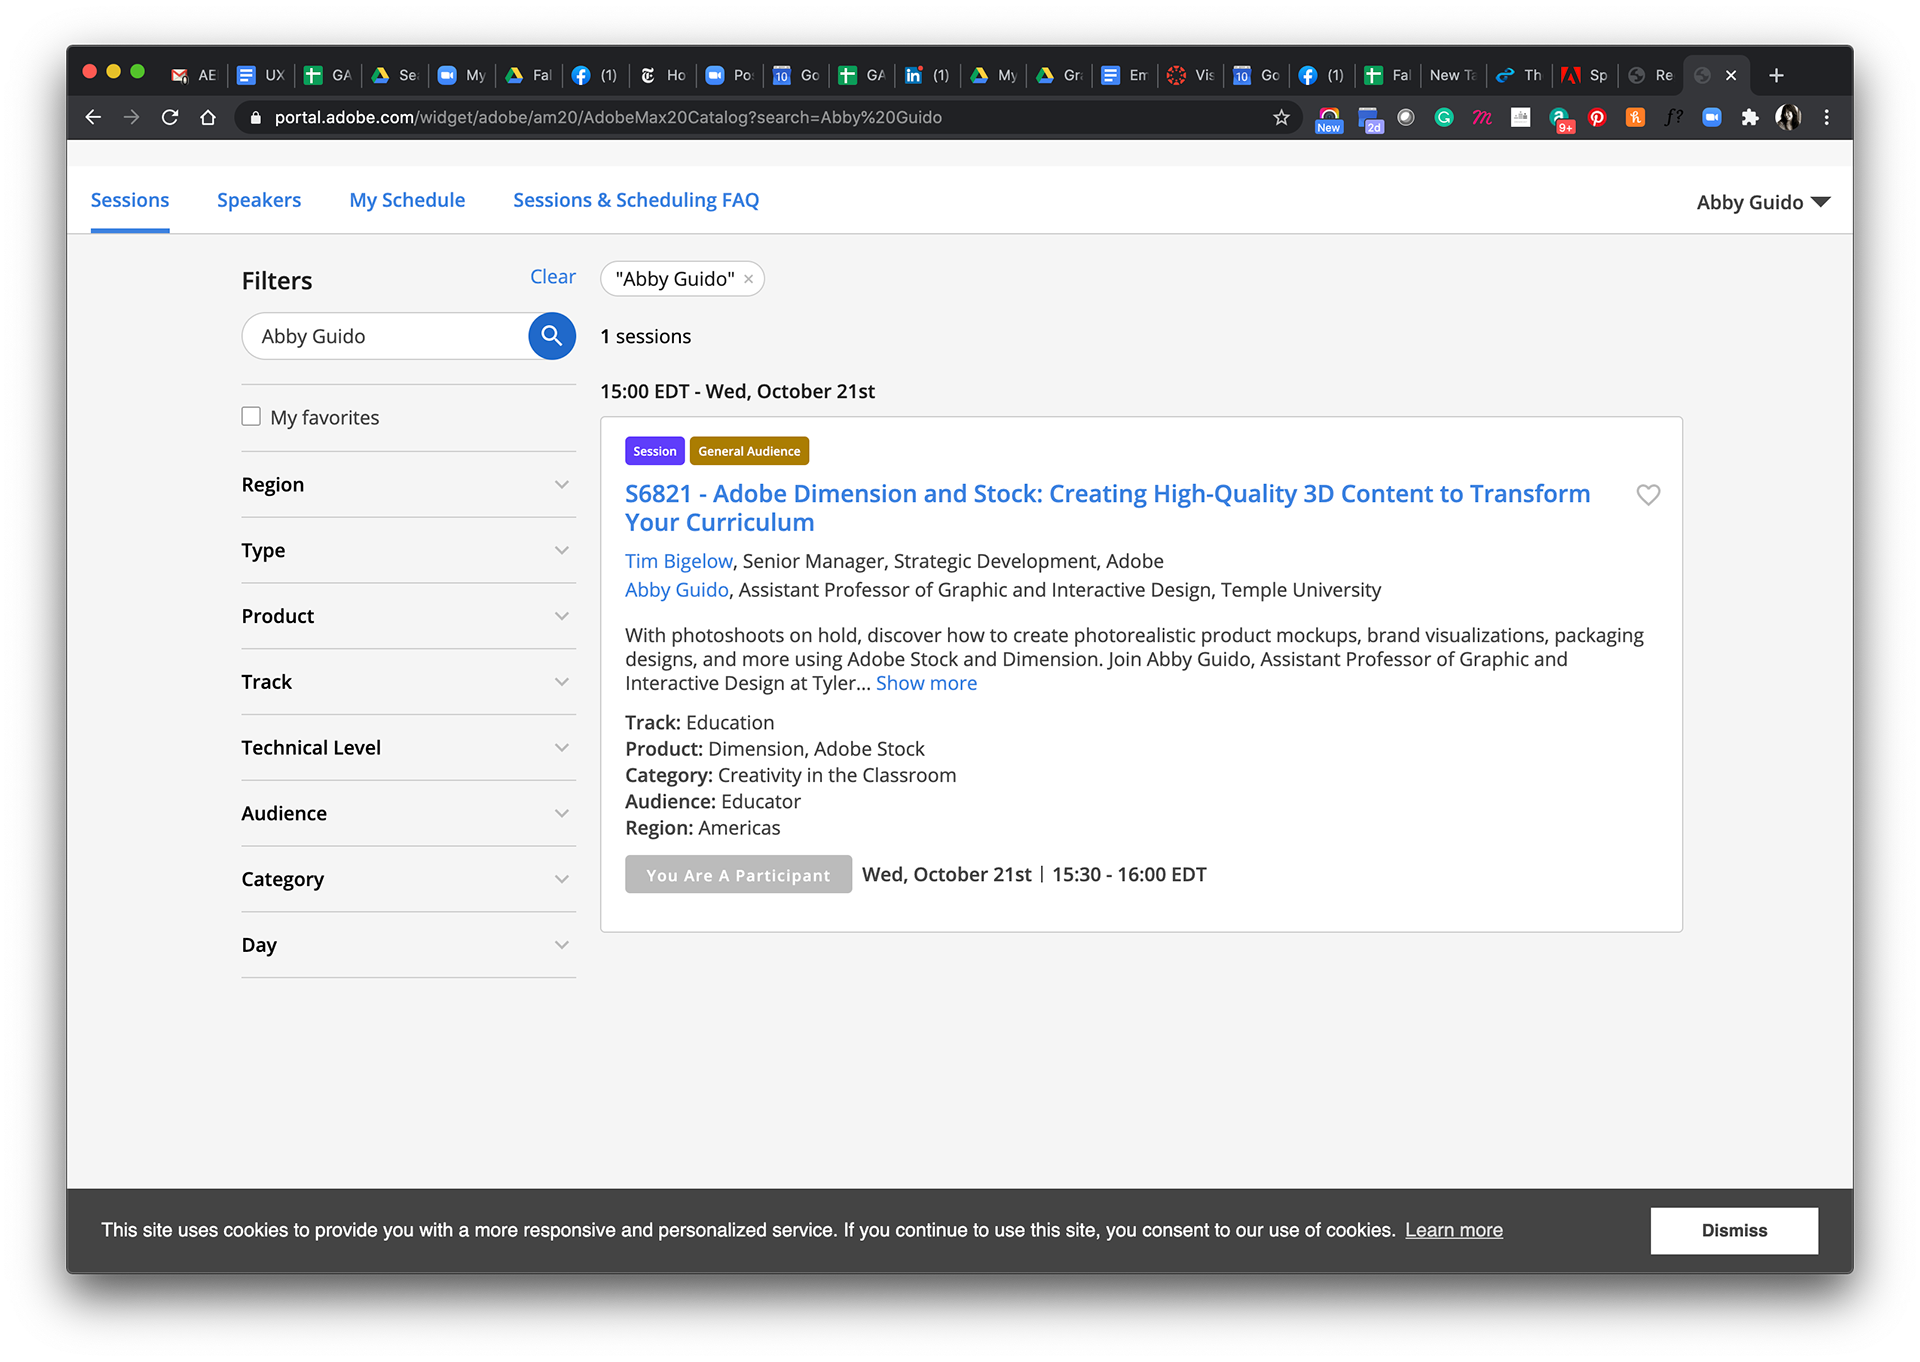Open the My Schedule tab

click(407, 200)
